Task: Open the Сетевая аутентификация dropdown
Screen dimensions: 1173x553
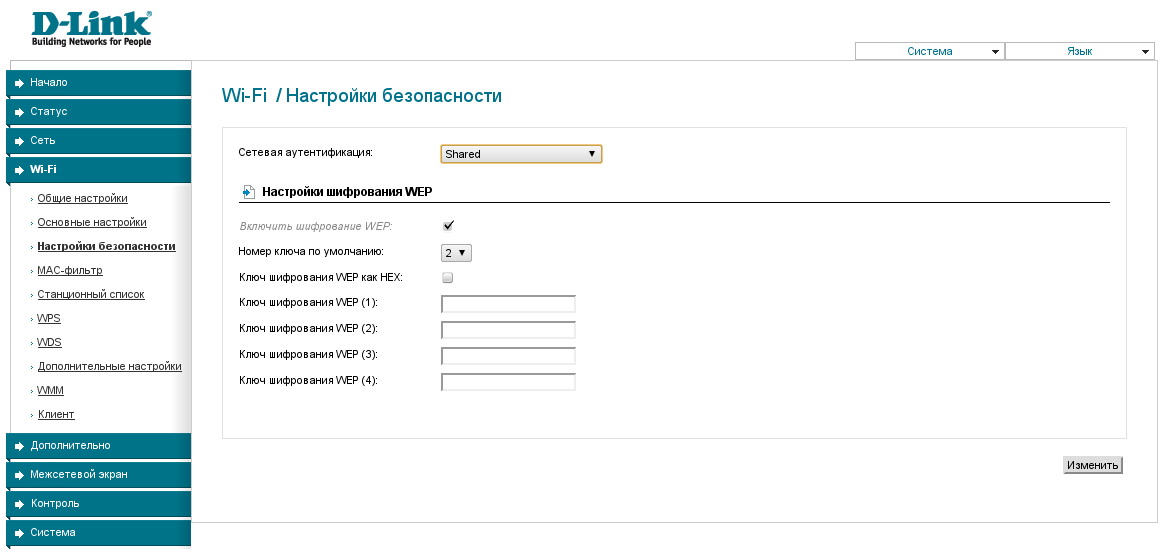Action: point(521,154)
